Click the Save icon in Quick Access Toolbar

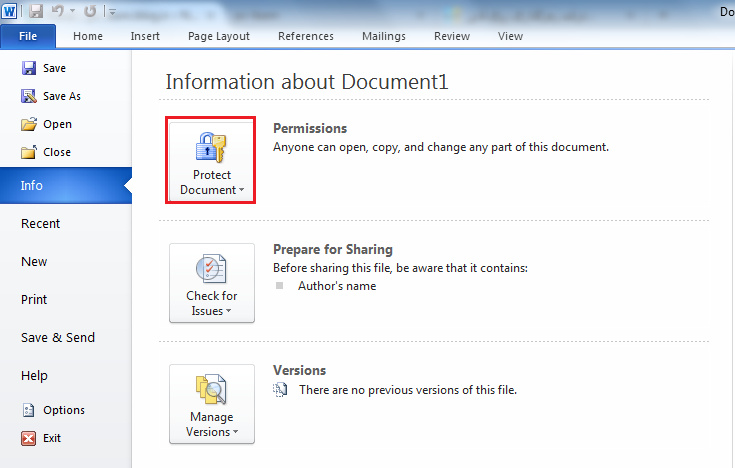(x=36, y=11)
